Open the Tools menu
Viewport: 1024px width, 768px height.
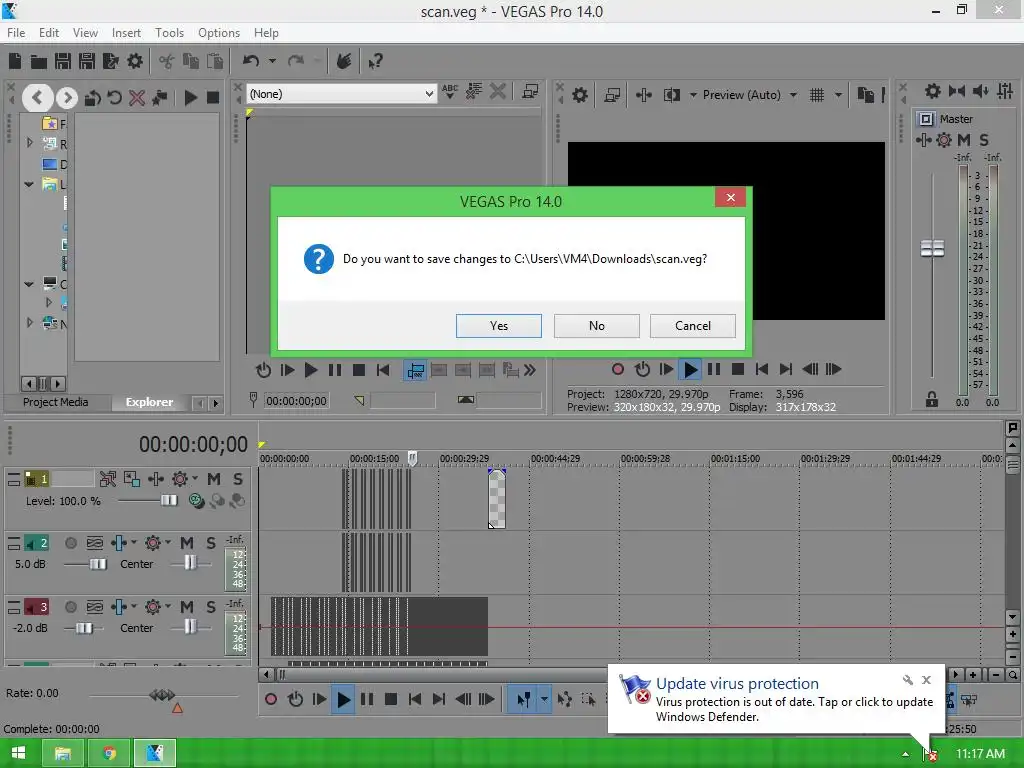(169, 33)
